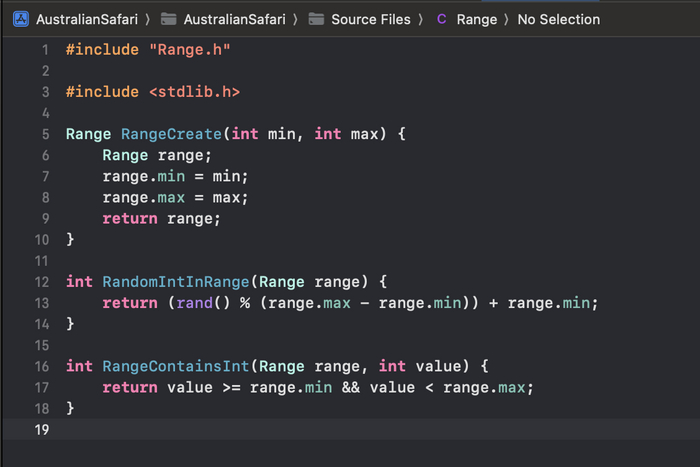
Task: Click the Source Files folder icon
Action: coord(316,19)
